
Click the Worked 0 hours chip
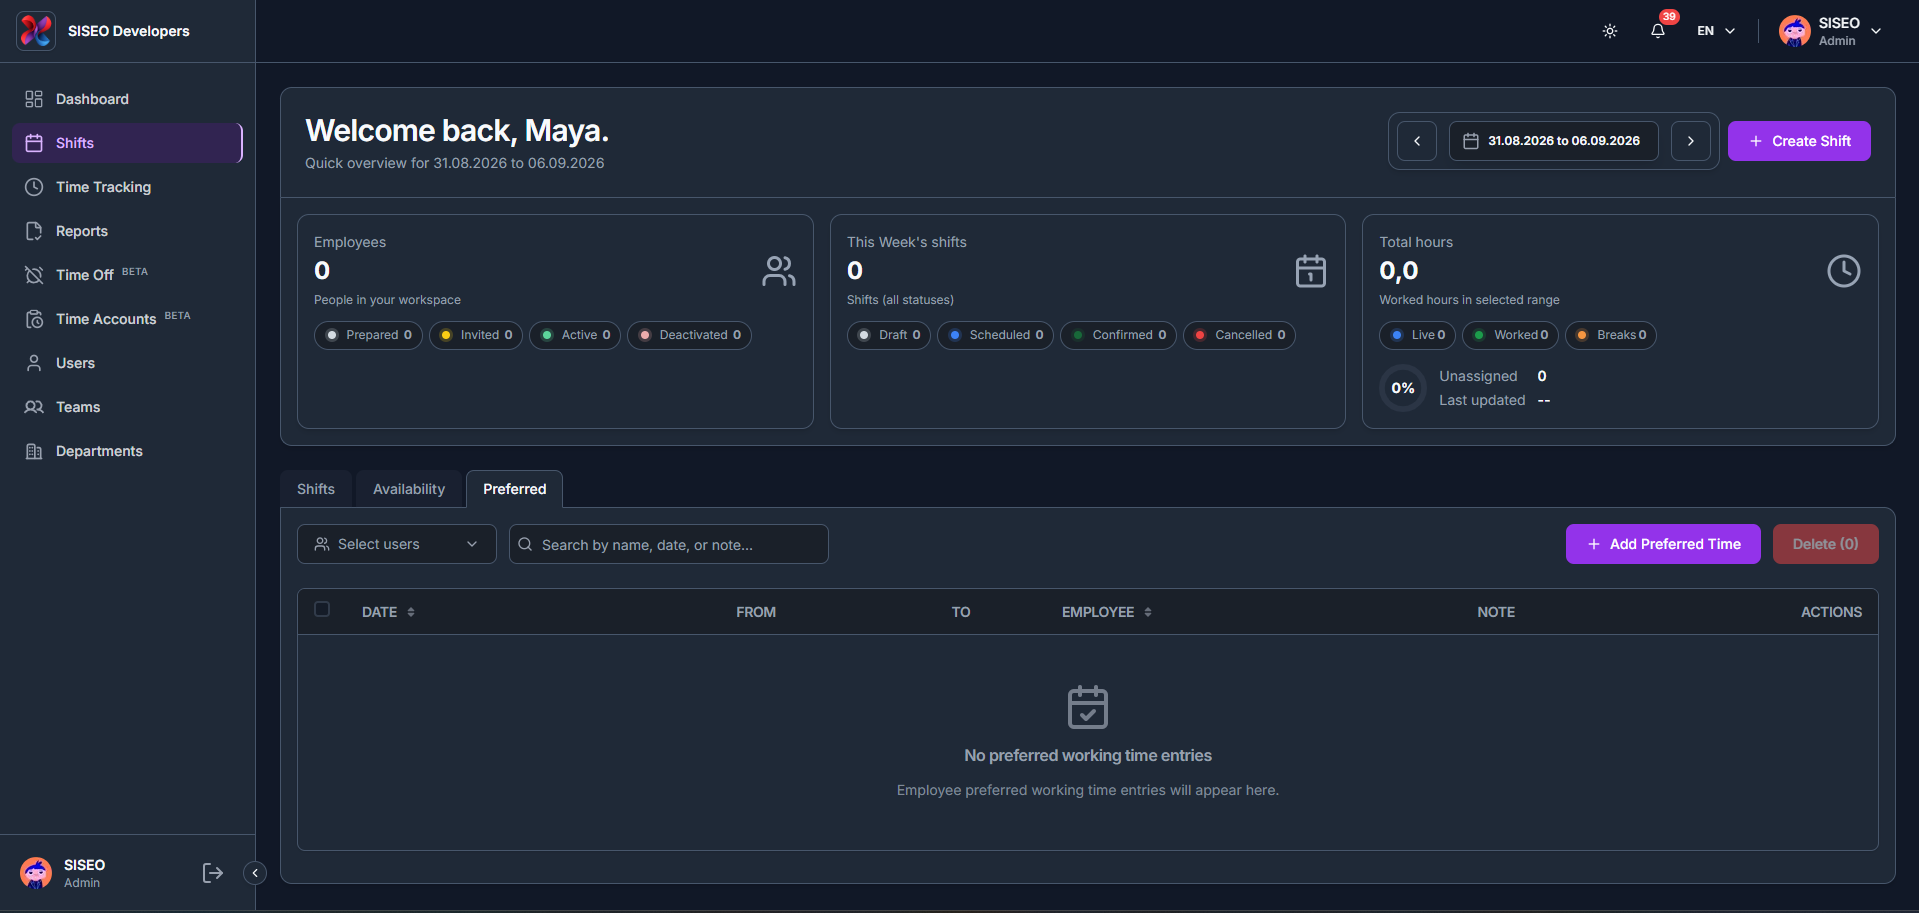(x=1510, y=335)
